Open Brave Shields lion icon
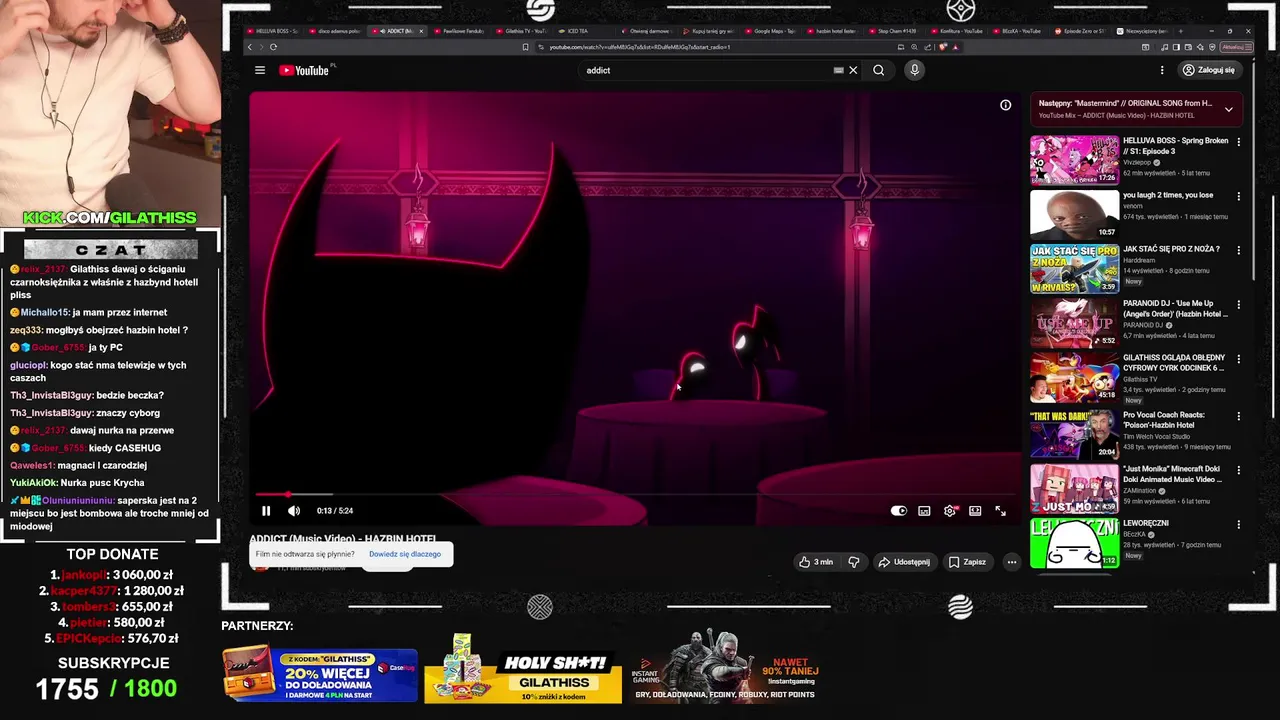Image resolution: width=1280 pixels, height=720 pixels. 943,47
